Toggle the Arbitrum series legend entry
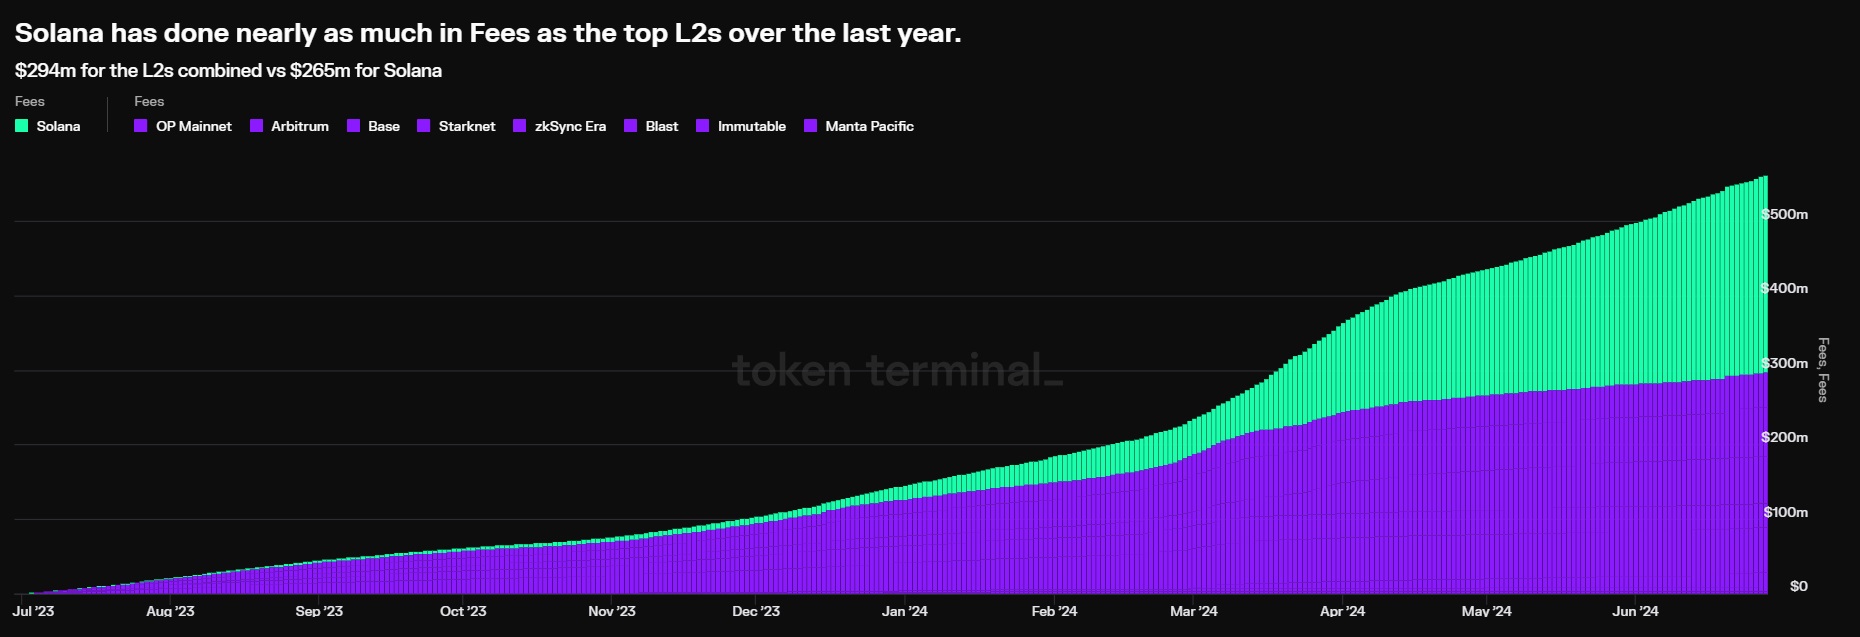The image size is (1860, 637). point(289,126)
